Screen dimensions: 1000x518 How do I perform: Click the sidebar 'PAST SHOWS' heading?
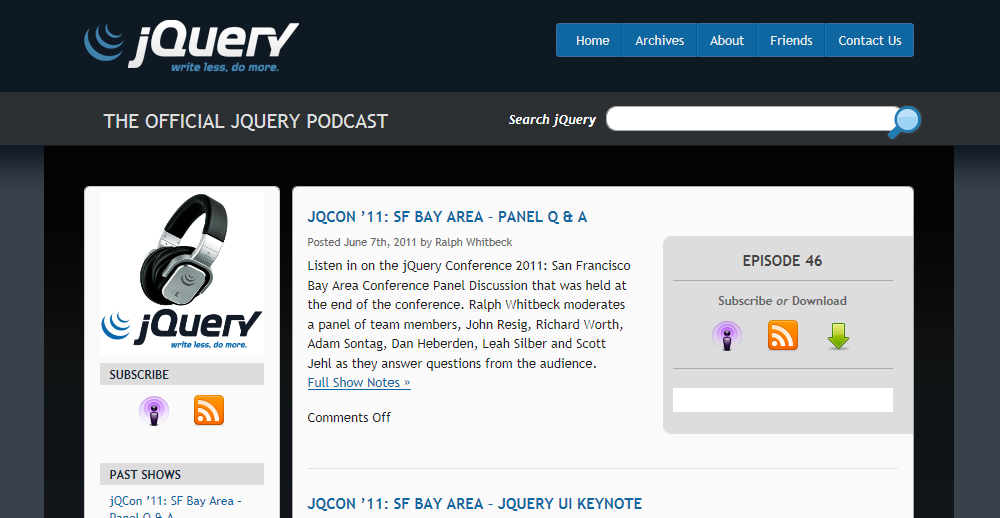click(182, 474)
